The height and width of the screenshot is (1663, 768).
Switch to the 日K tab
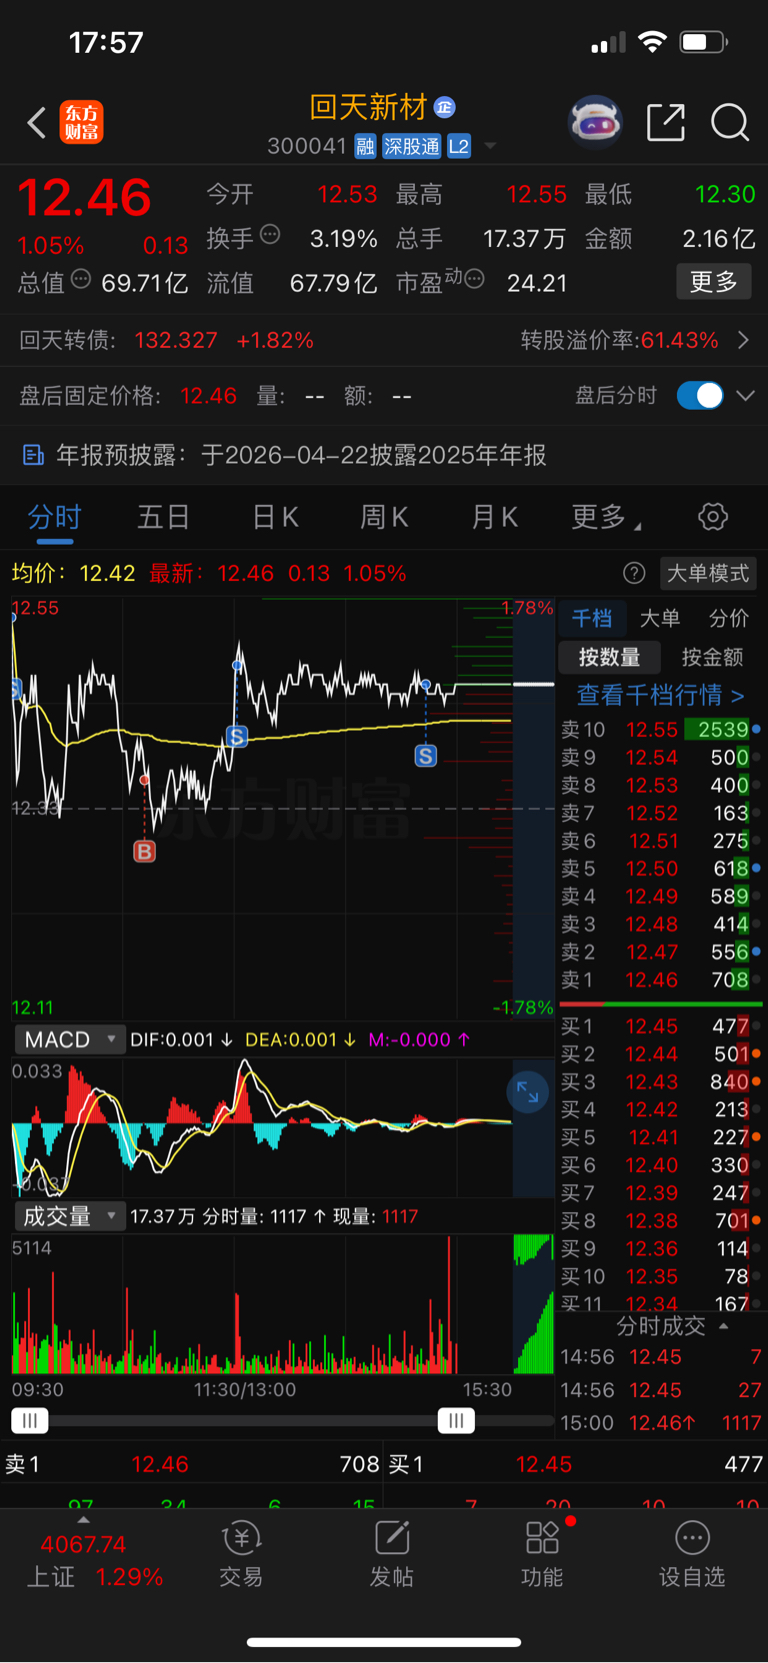(275, 517)
